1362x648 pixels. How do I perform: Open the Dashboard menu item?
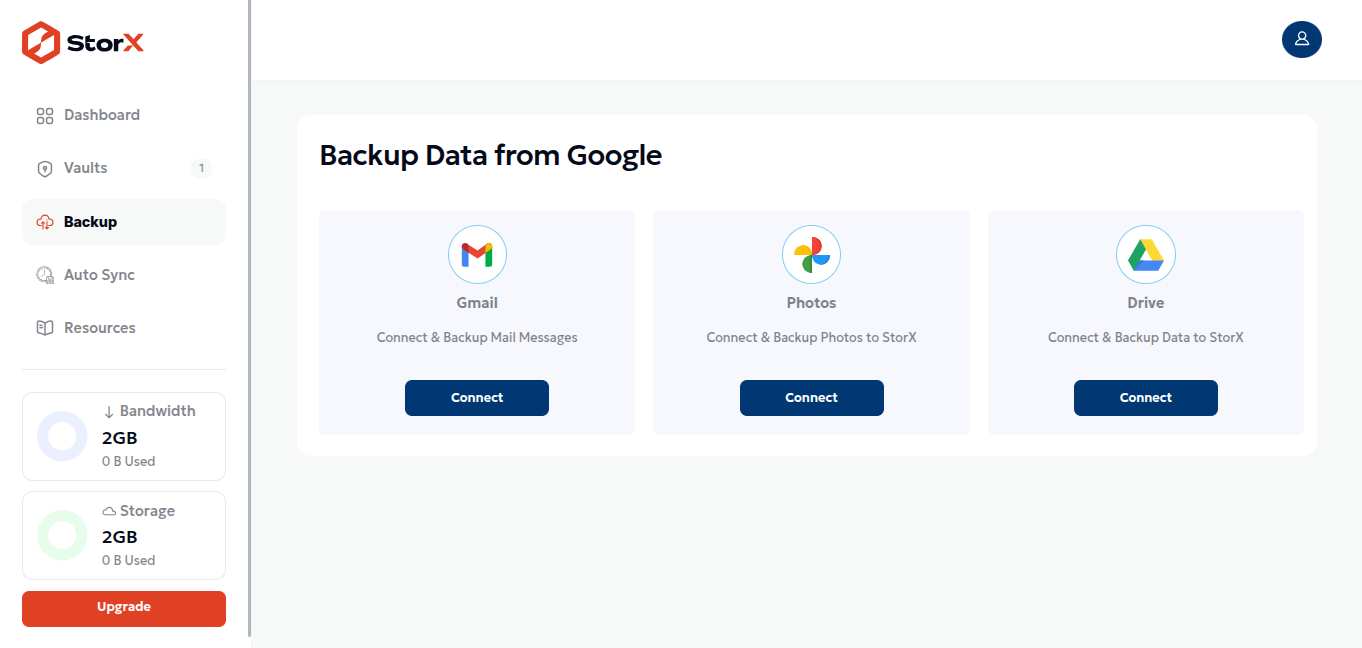tap(124, 115)
